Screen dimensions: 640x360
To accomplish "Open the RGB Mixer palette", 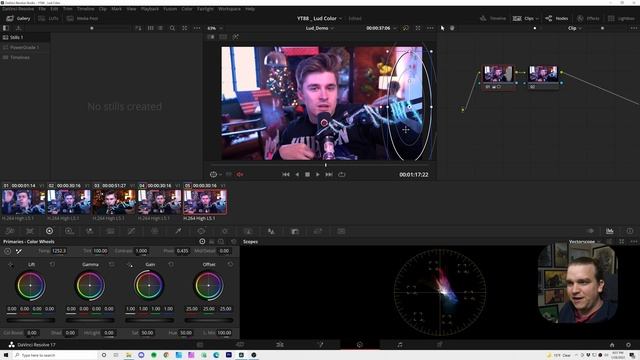I will (x=90, y=231).
